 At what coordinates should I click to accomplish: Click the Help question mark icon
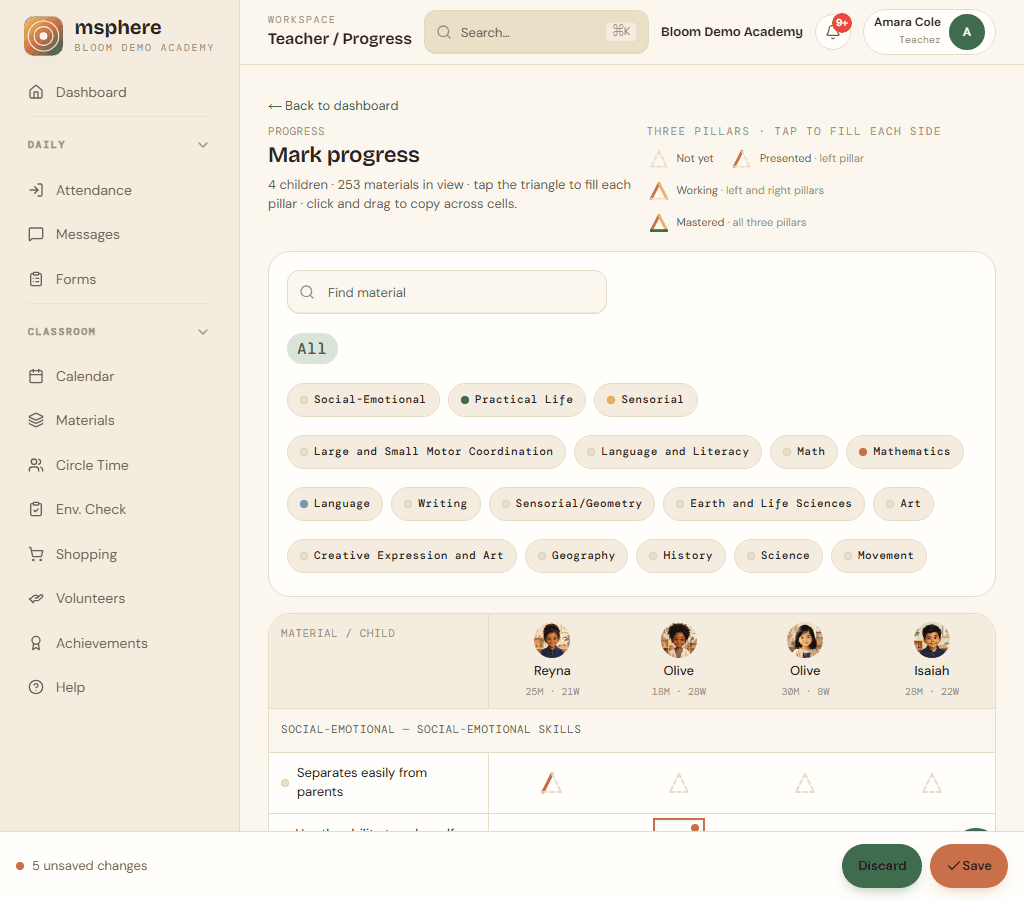pyautogui.click(x=36, y=687)
